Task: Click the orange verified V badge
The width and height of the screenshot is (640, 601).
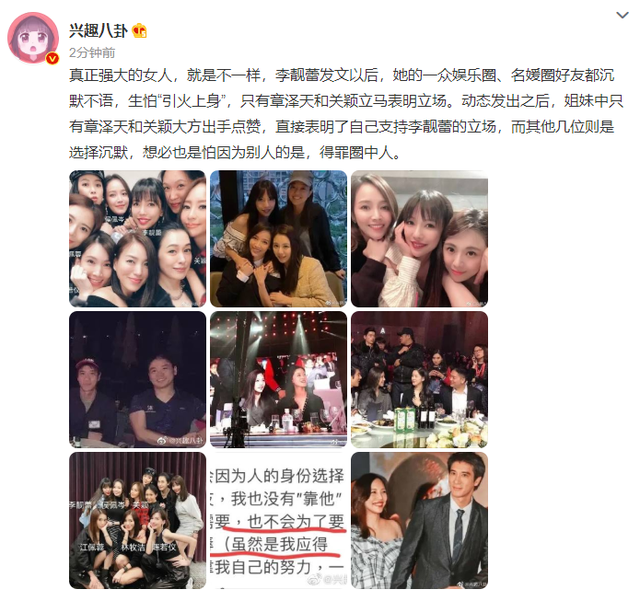Action: (x=52, y=58)
